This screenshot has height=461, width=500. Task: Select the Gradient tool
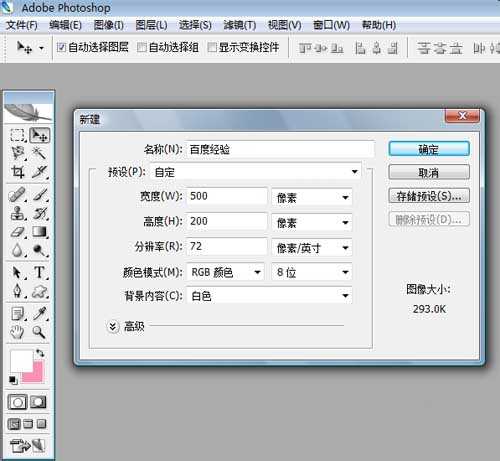pos(39,232)
